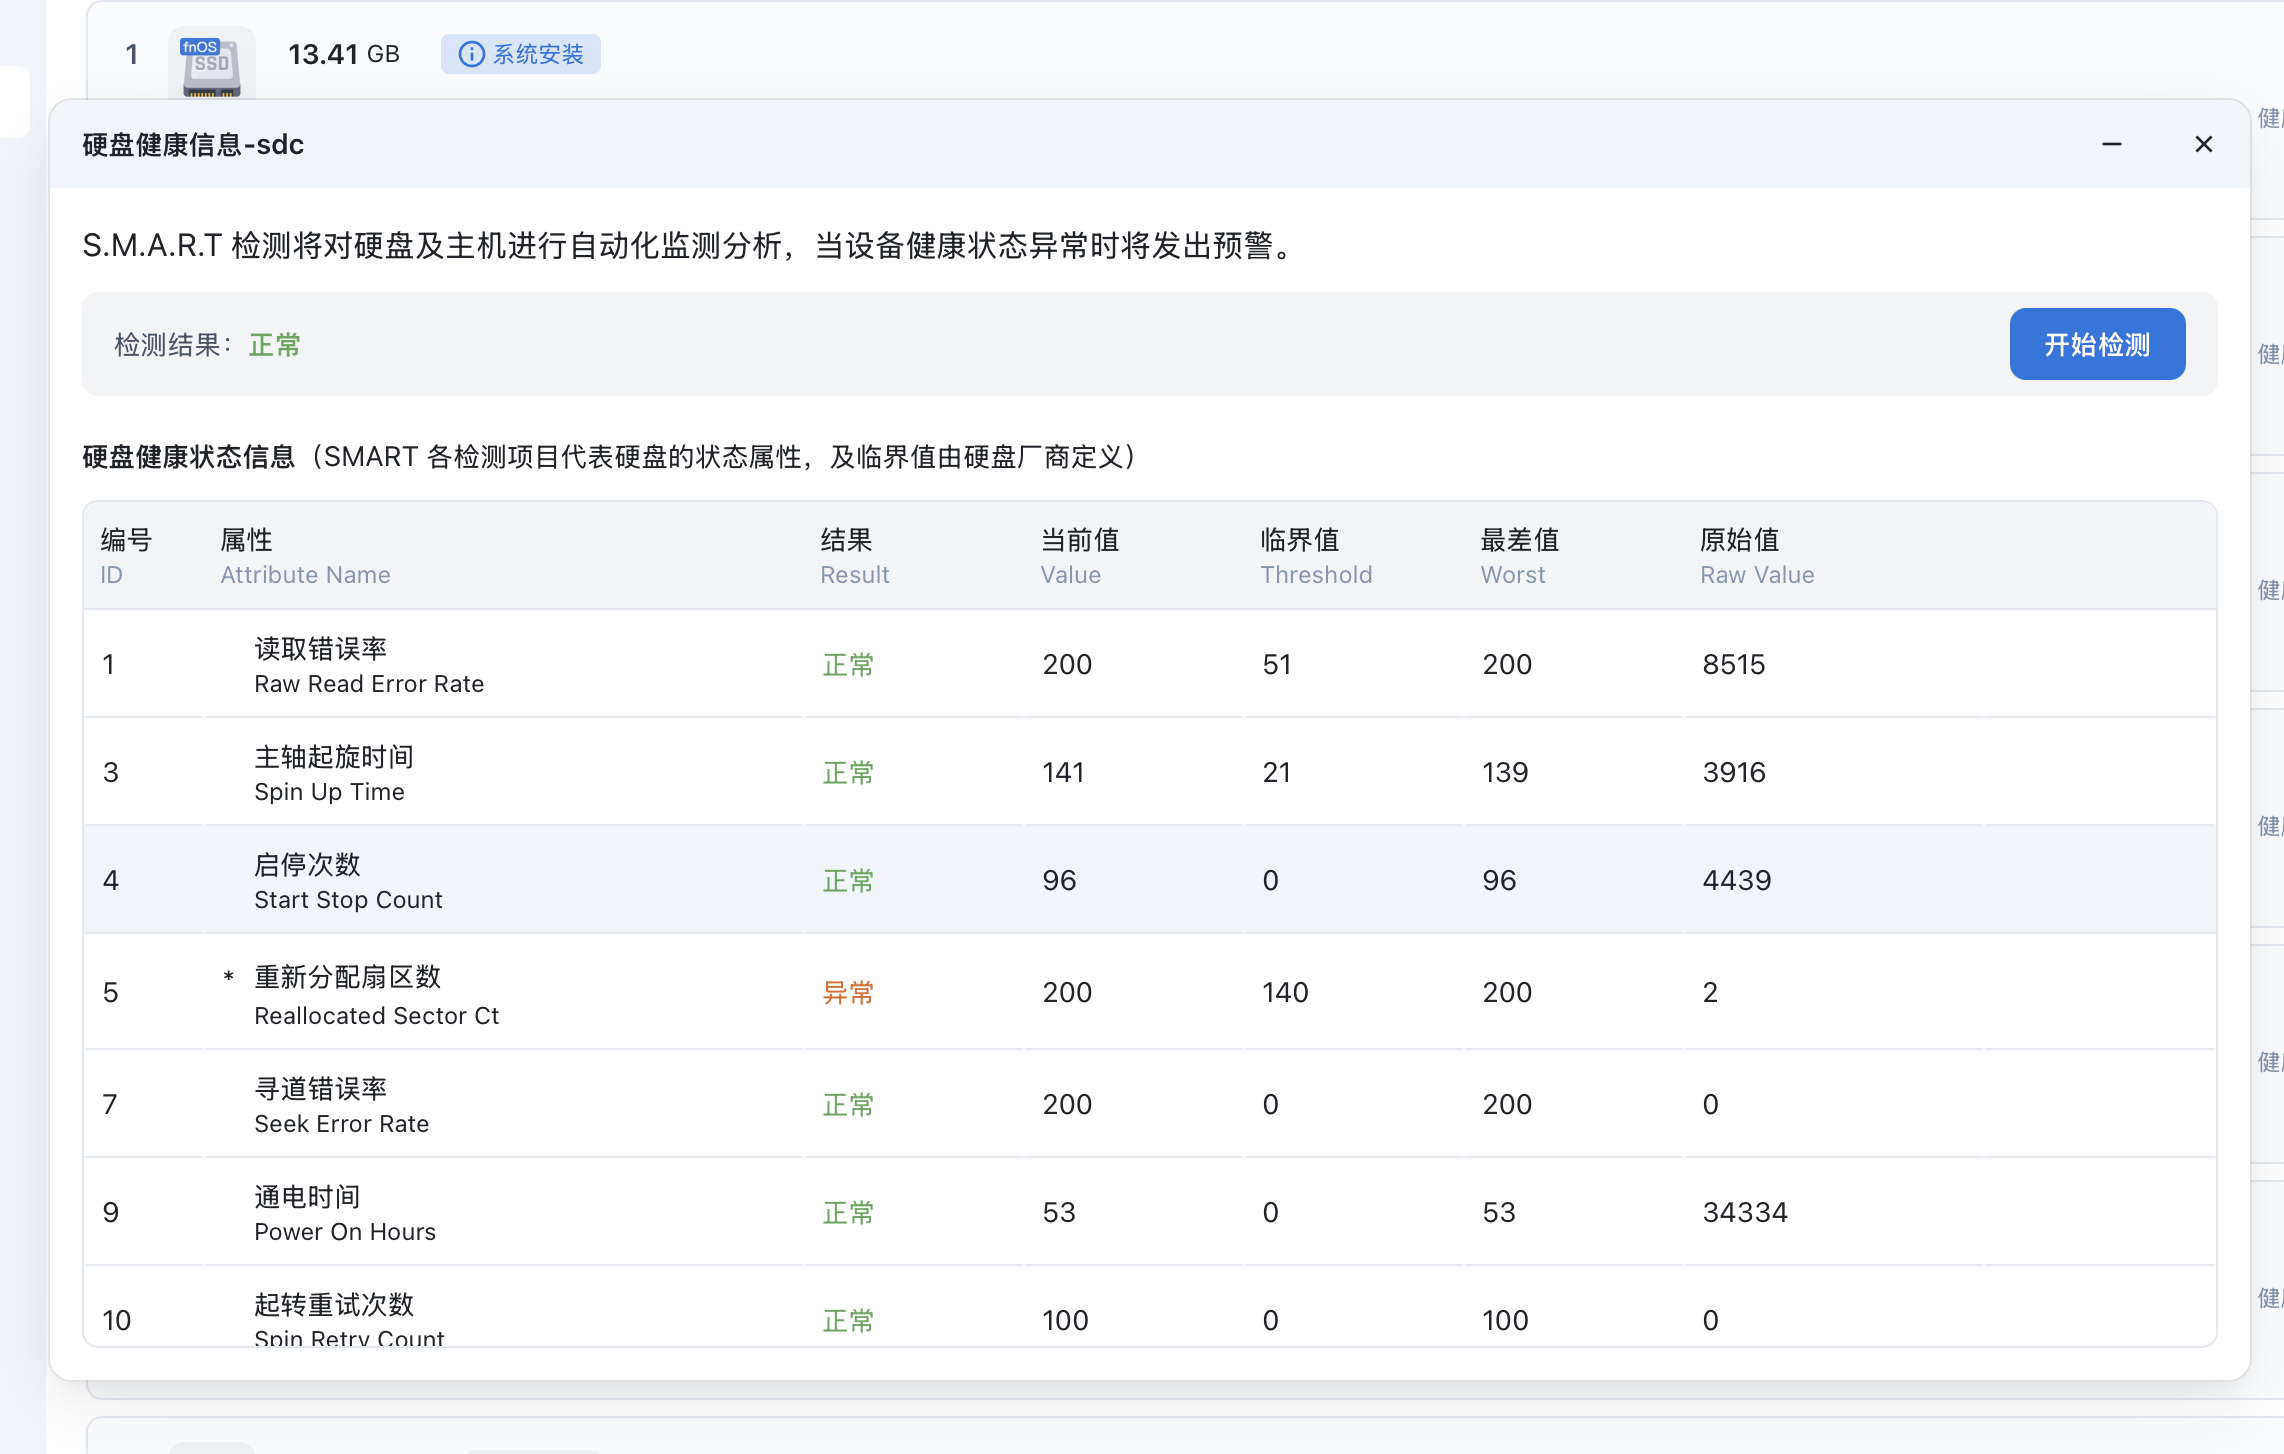Image resolution: width=2284 pixels, height=1454 pixels.
Task: Select the Spin Up Time attribute row
Action: (x=1150, y=772)
